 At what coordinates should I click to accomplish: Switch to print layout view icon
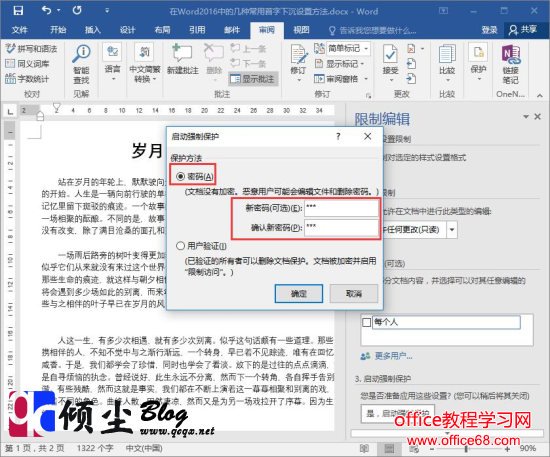point(389,449)
